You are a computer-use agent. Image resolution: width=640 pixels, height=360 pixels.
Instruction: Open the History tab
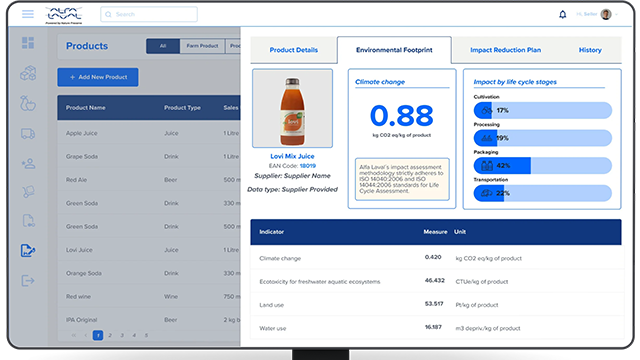coord(590,50)
